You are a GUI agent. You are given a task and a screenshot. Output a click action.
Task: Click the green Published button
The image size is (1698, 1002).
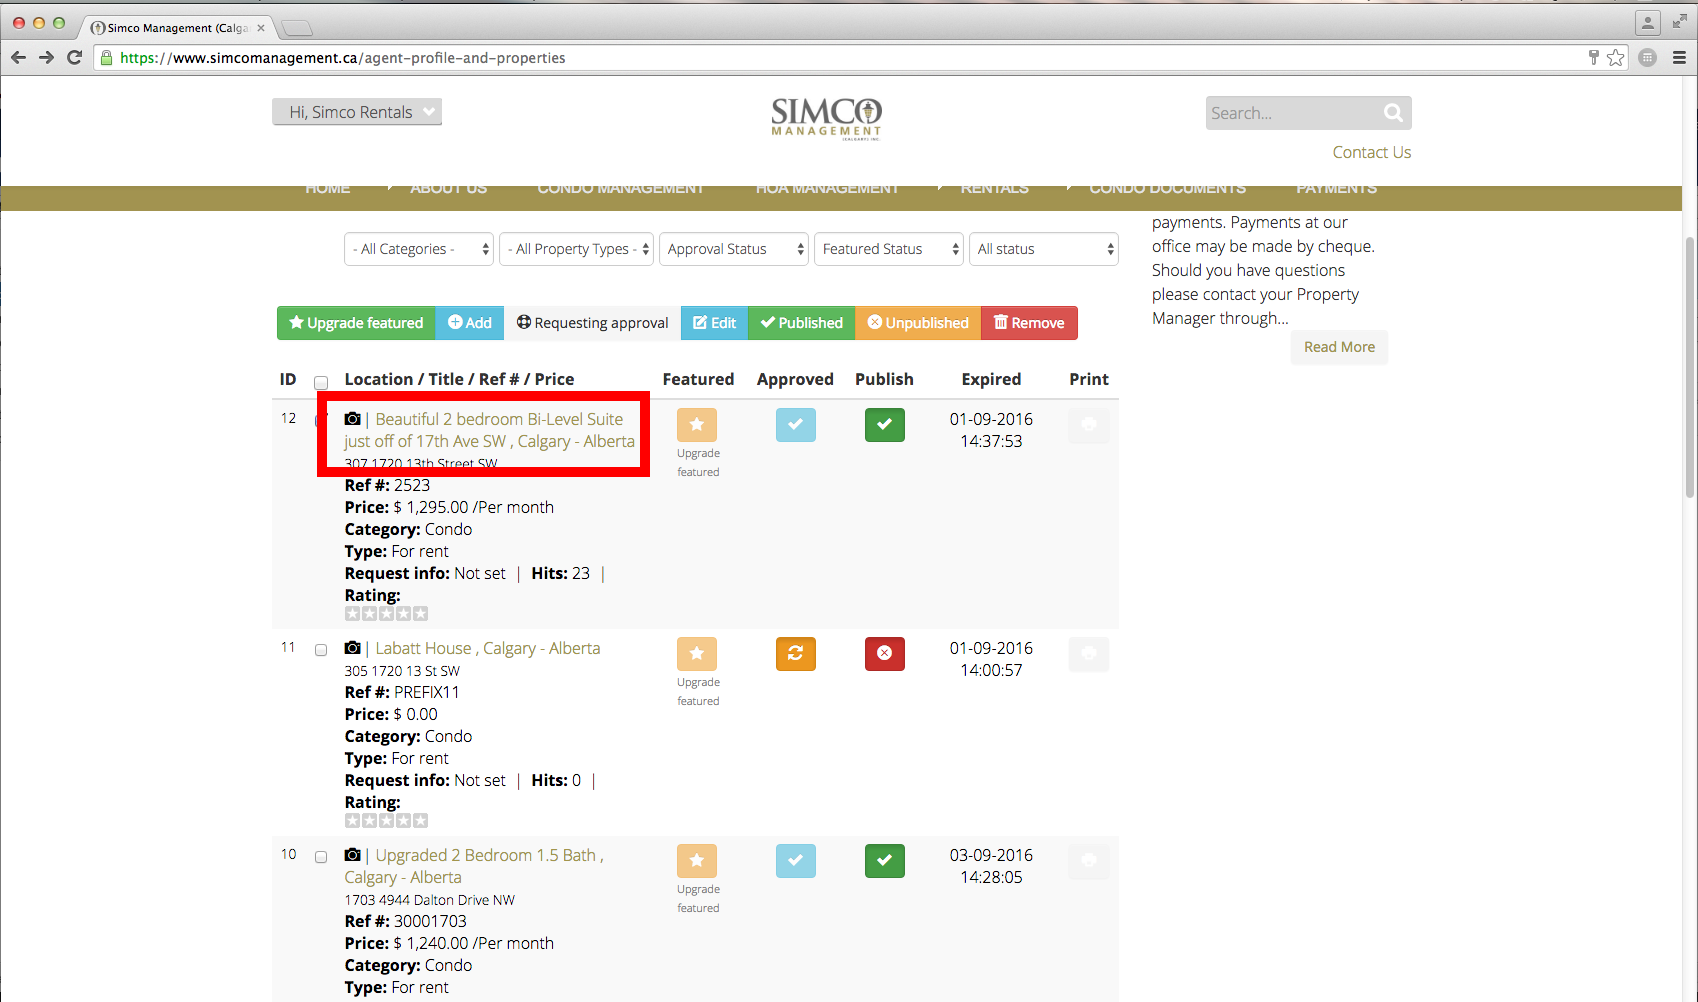coord(802,323)
